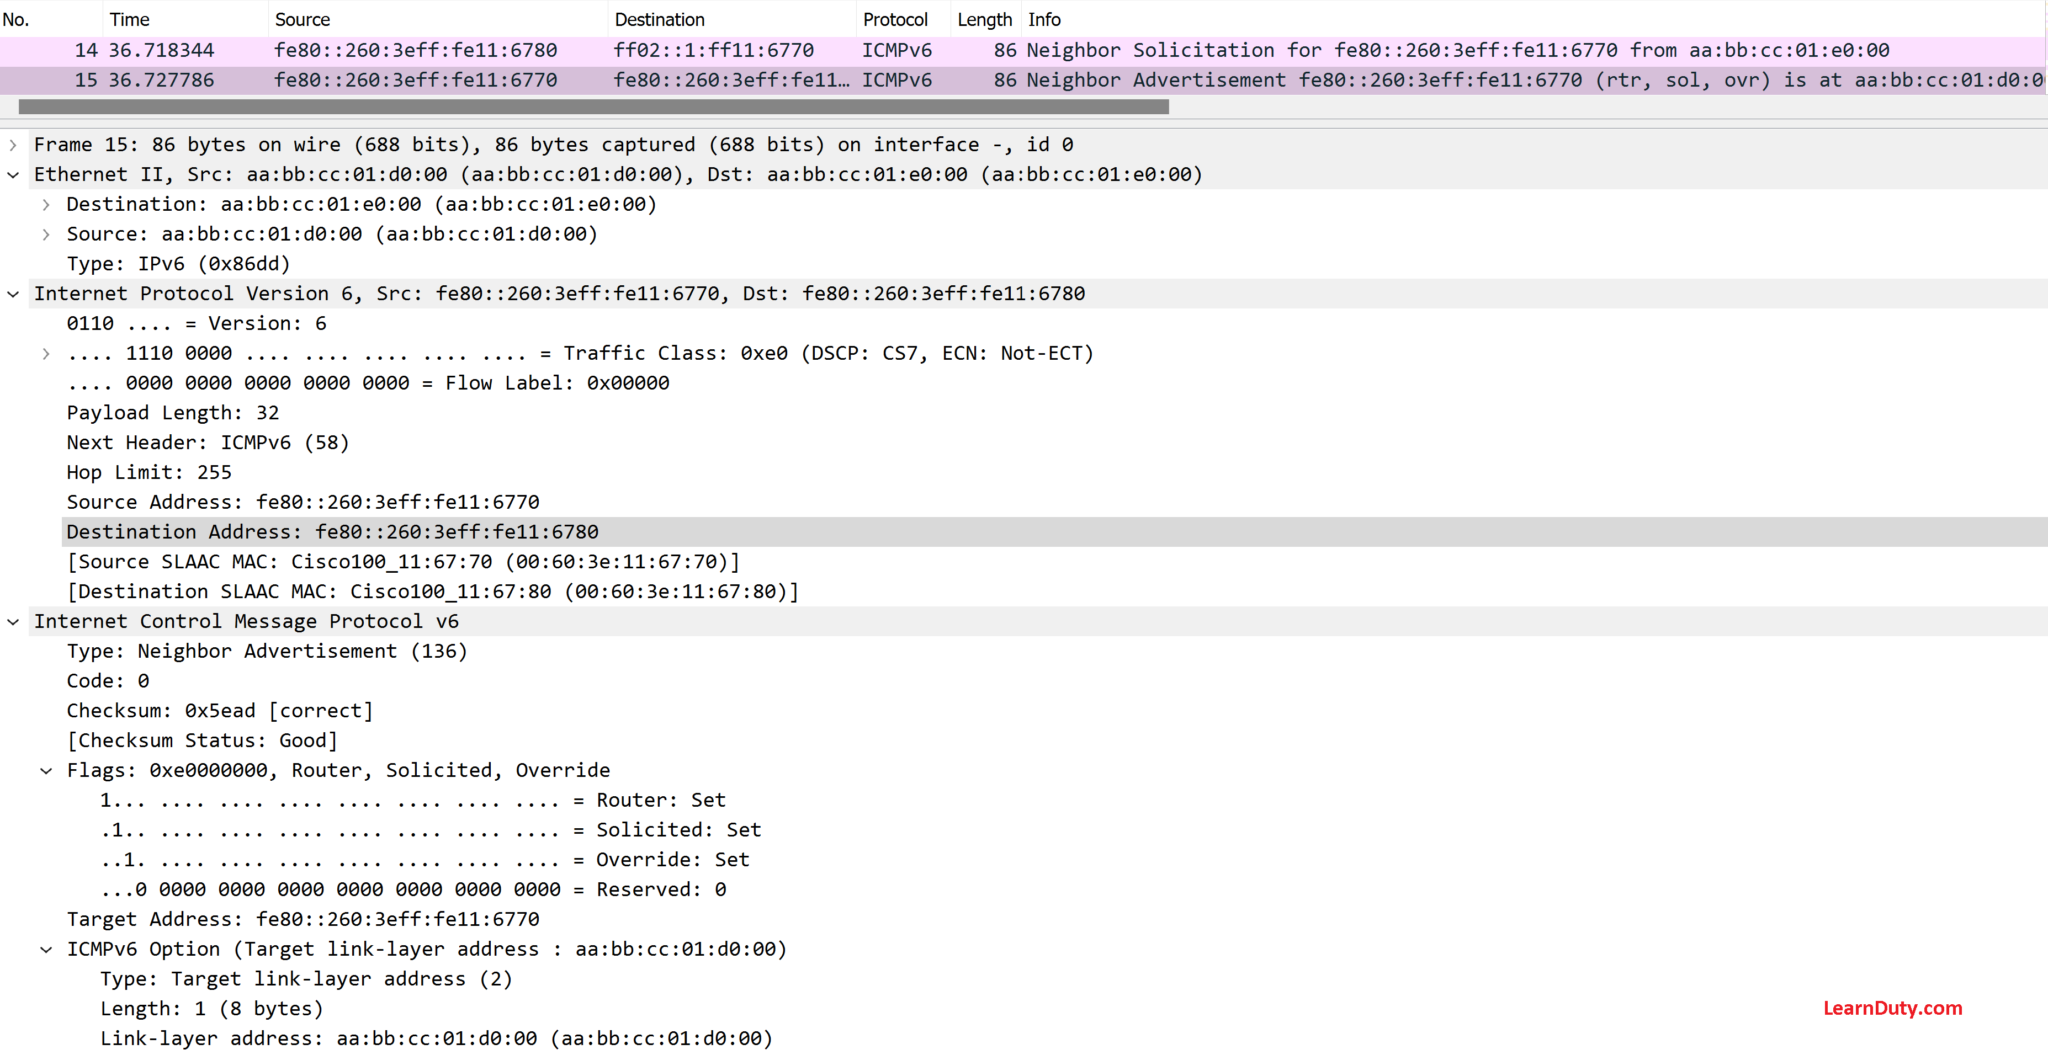
Task: Collapse Internet Control Message Protocol v6 section
Action: point(13,621)
